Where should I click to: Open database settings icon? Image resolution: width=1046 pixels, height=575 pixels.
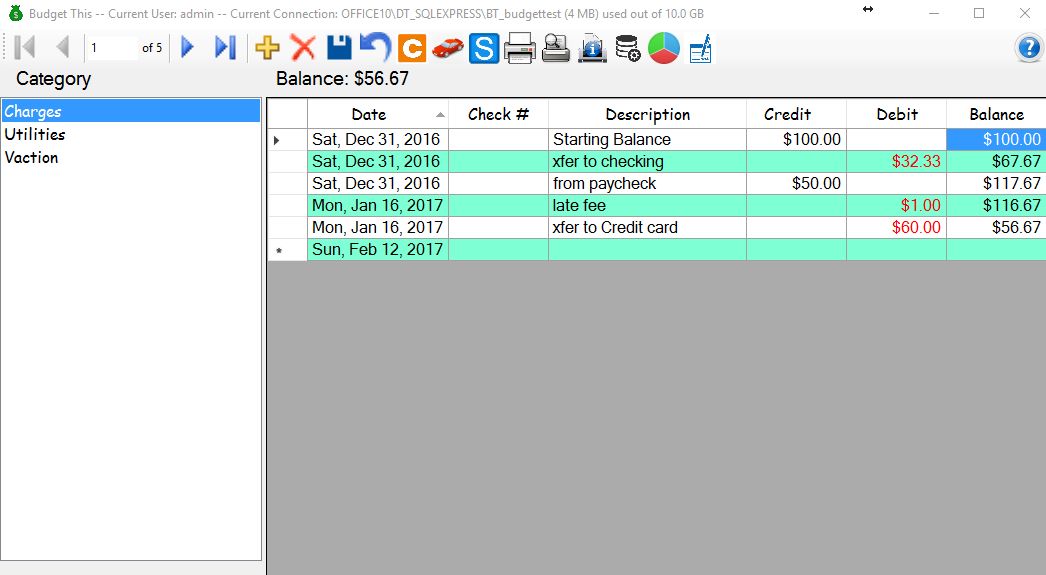coord(628,48)
